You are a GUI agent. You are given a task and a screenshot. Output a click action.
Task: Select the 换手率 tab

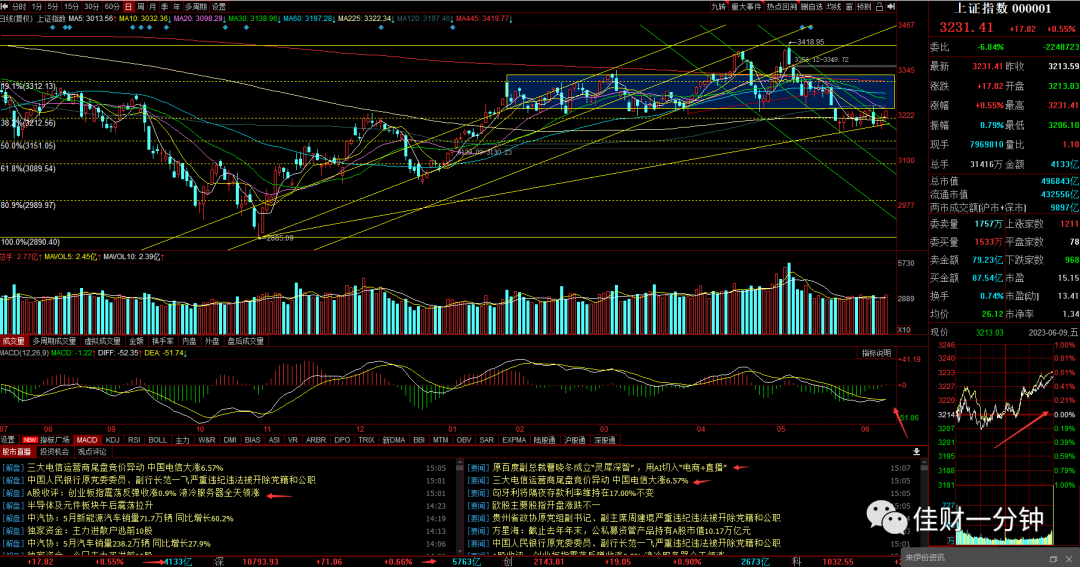[163, 340]
